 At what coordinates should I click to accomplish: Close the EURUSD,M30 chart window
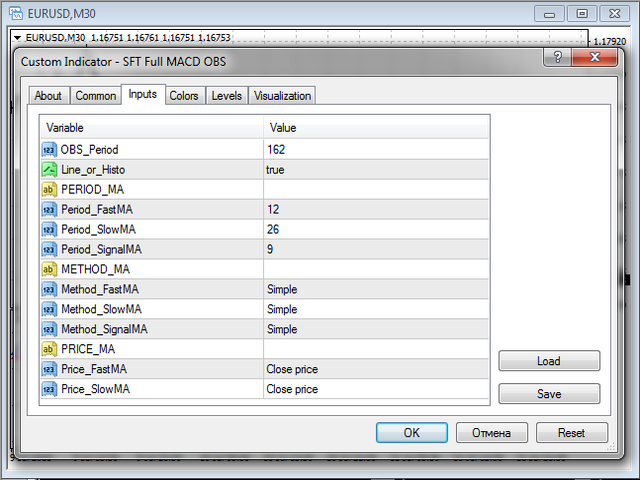(x=615, y=14)
